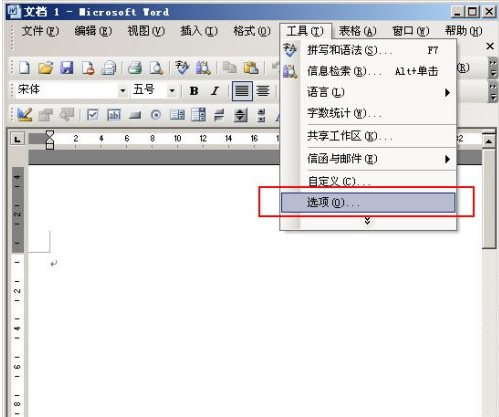The height and width of the screenshot is (417, 499).
Task: Insert Toggle Button control
Action: tap(219, 115)
